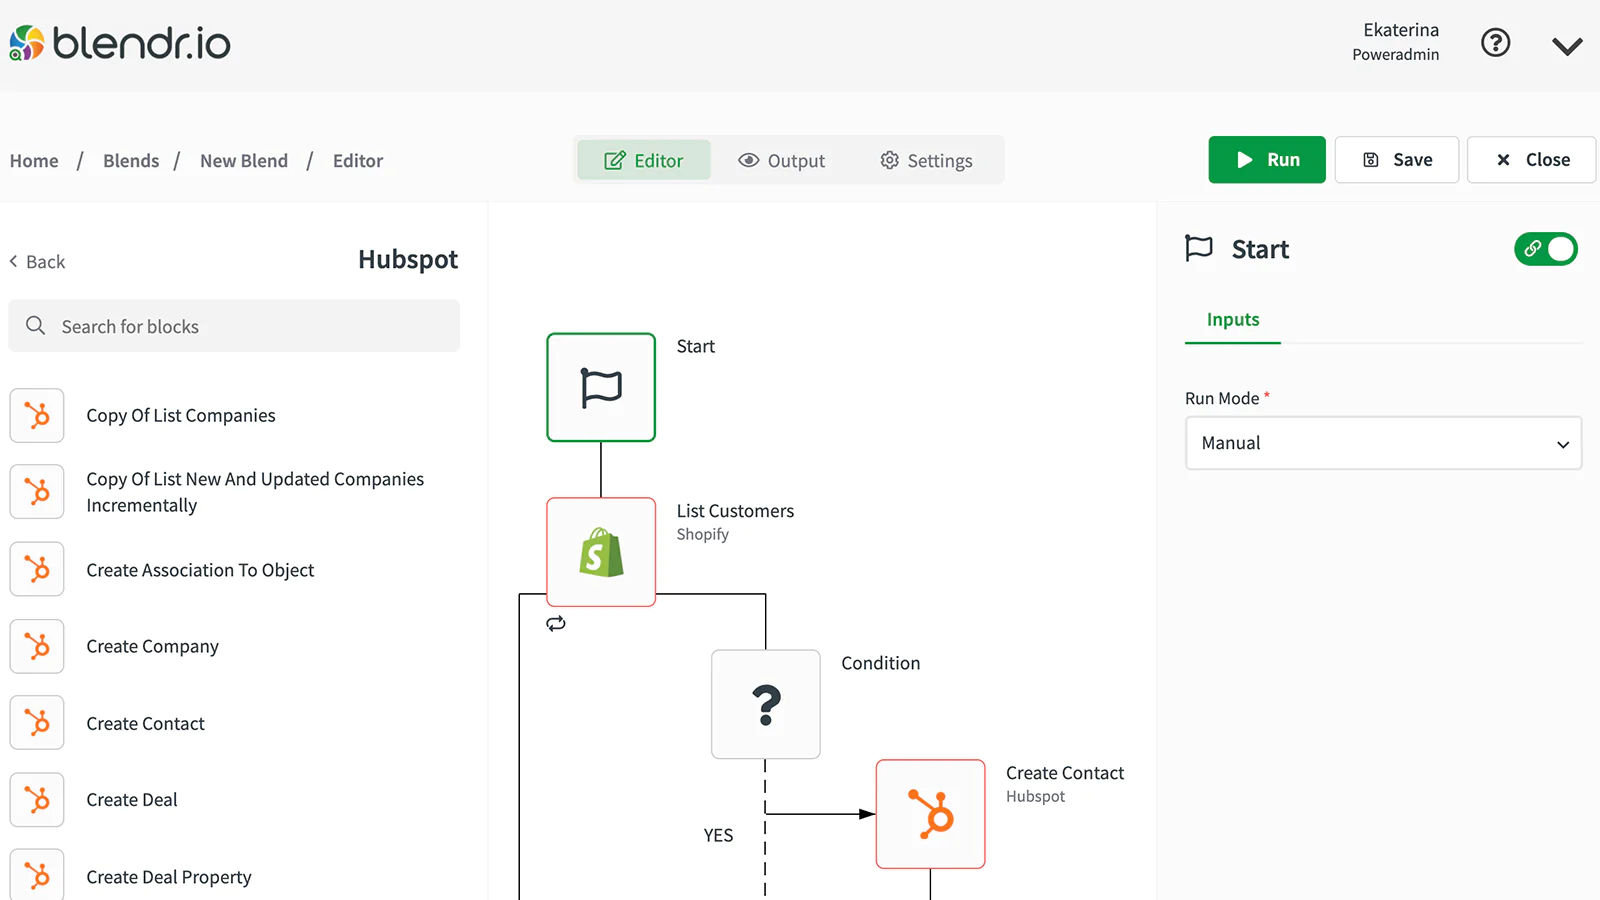This screenshot has height=900, width=1600.
Task: Click the Ekaterina Poweradmin user name
Action: (1396, 42)
